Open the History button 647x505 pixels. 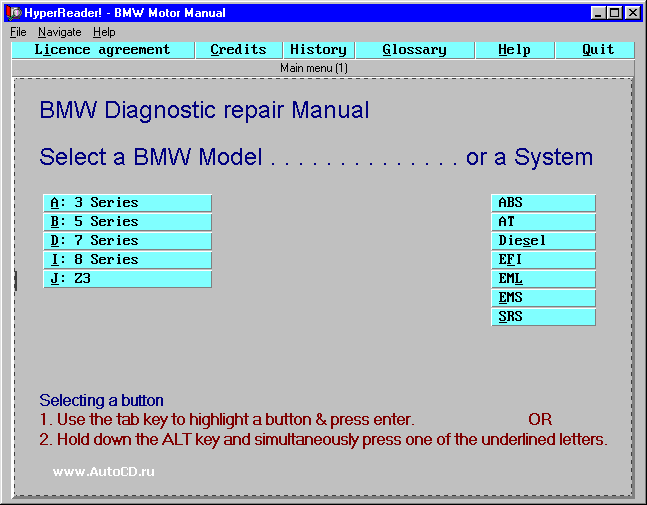pyautogui.click(x=319, y=50)
